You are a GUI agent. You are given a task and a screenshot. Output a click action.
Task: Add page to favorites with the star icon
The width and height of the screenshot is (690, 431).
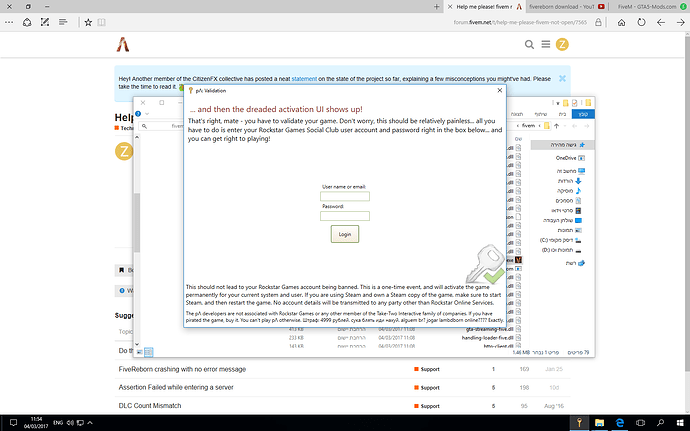[x=88, y=22]
